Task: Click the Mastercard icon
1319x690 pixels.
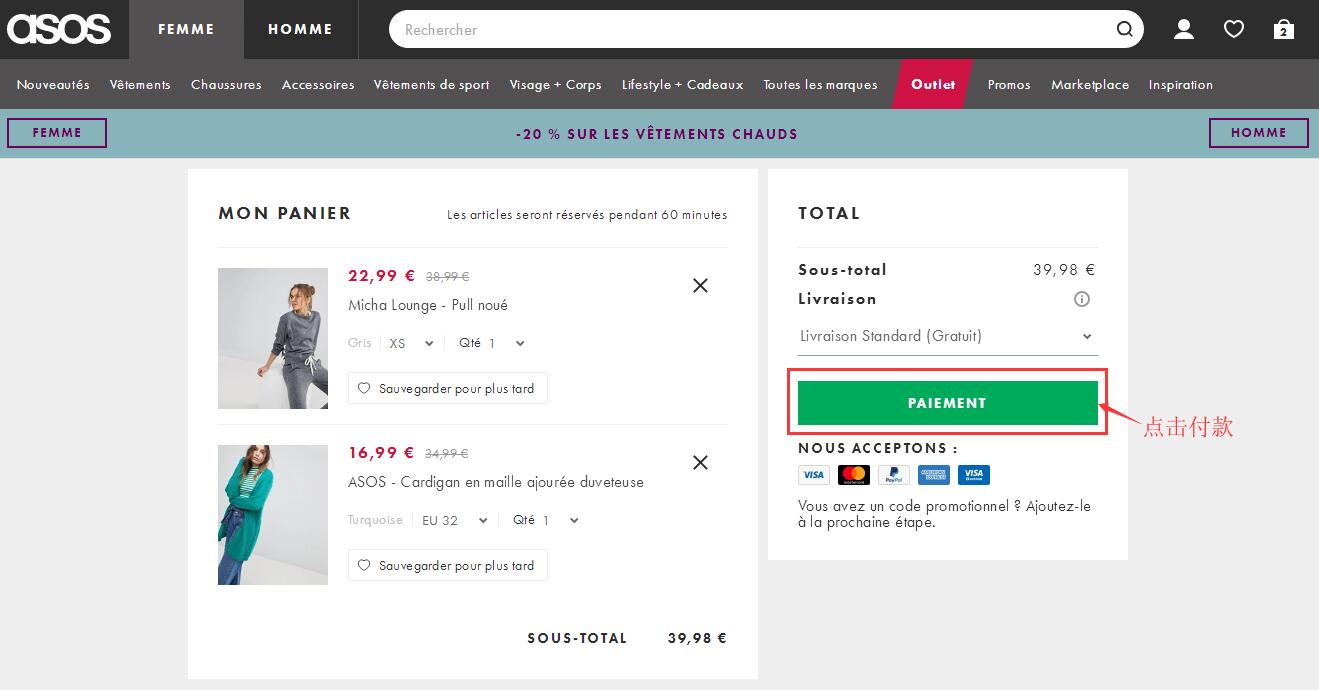Action: [854, 475]
